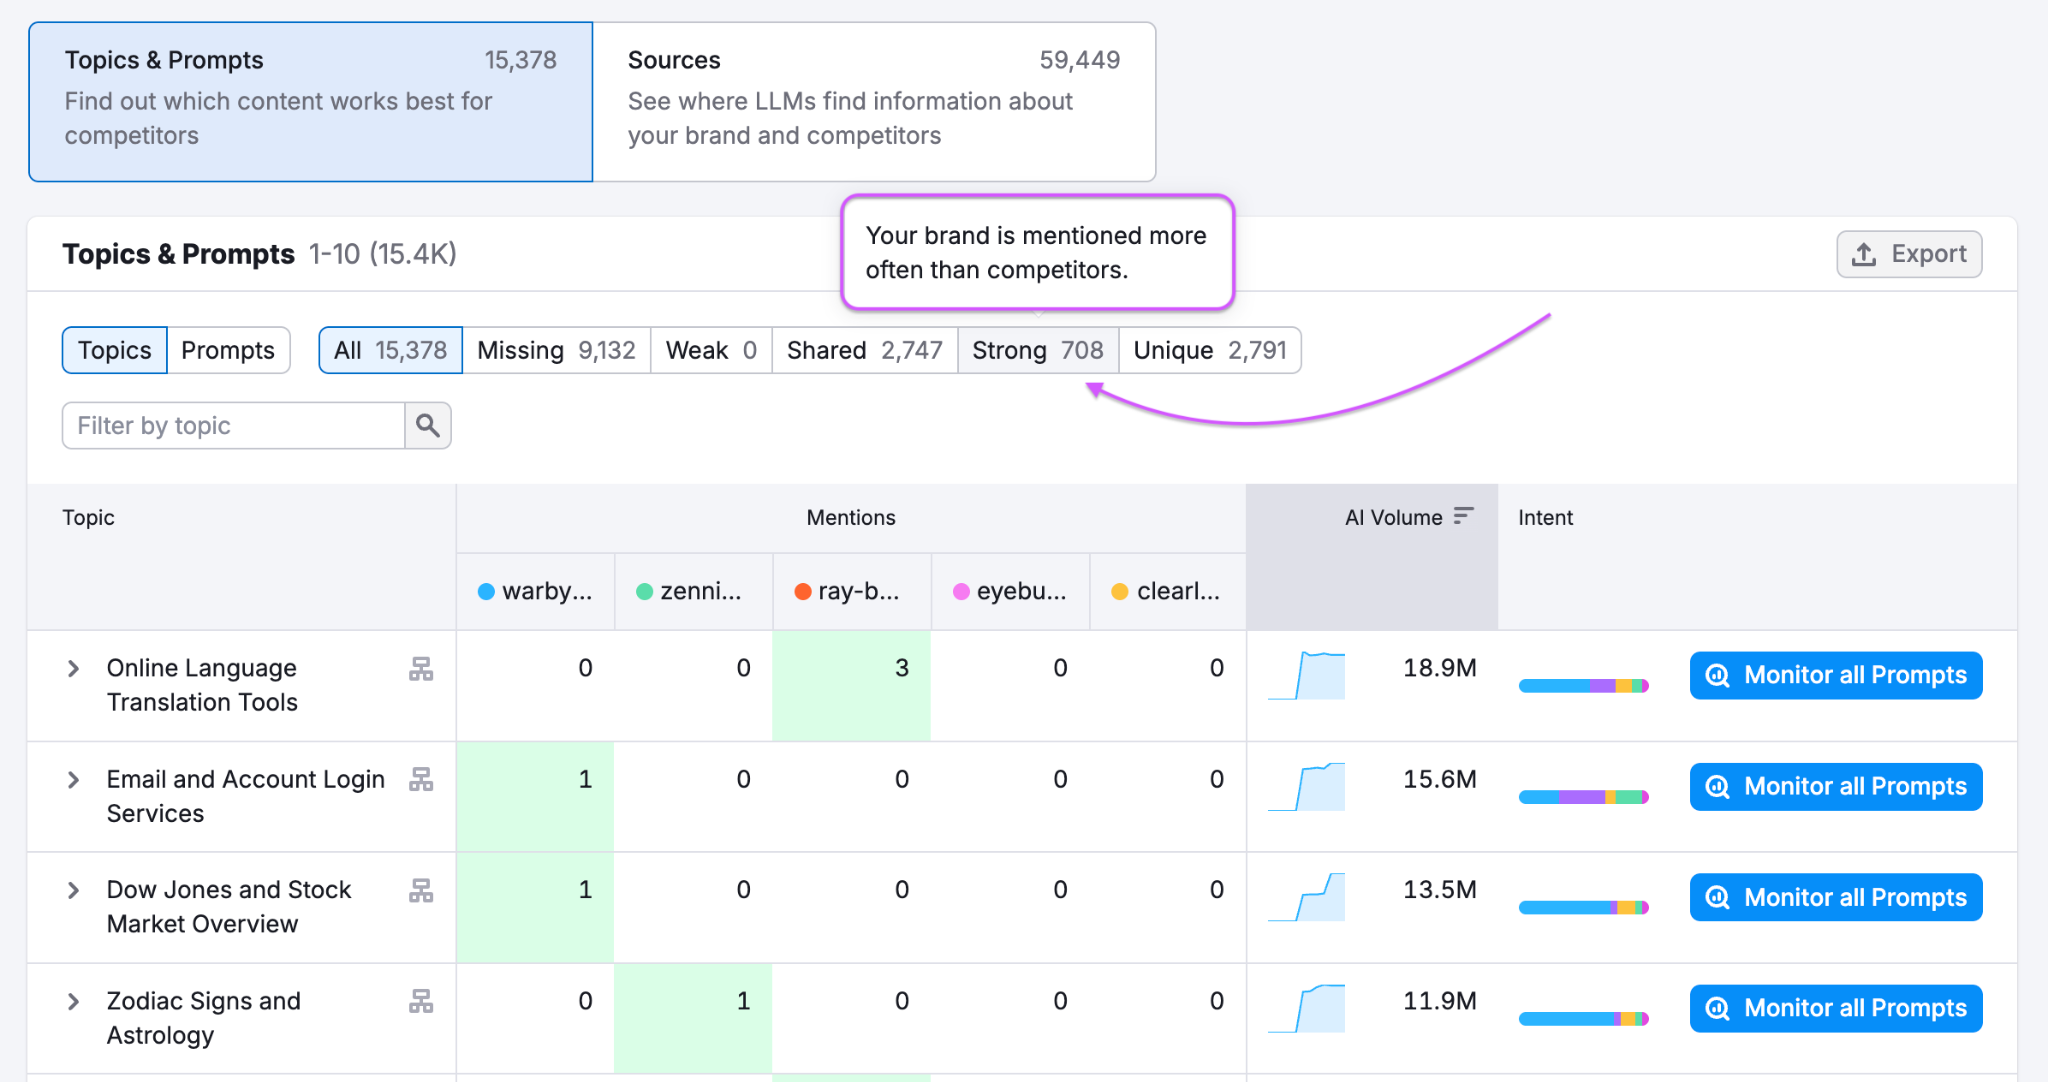Export the Topics & Prompts data
2048x1082 pixels.
tap(1908, 254)
